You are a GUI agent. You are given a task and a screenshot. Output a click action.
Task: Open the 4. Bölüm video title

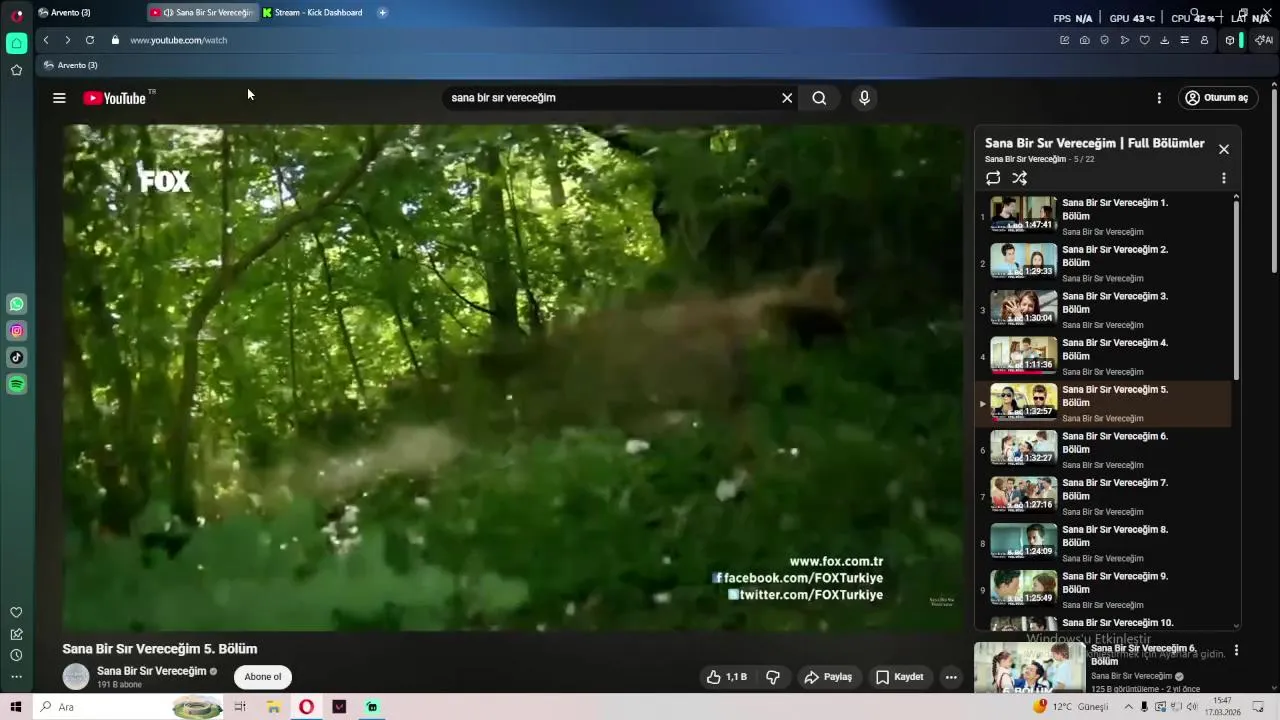pos(1115,349)
